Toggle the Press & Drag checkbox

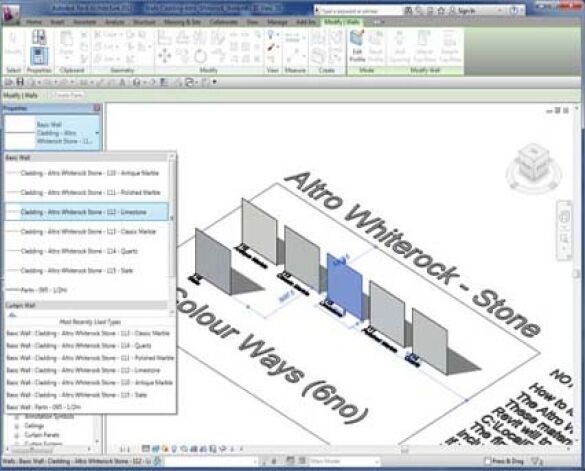pyautogui.click(x=487, y=461)
